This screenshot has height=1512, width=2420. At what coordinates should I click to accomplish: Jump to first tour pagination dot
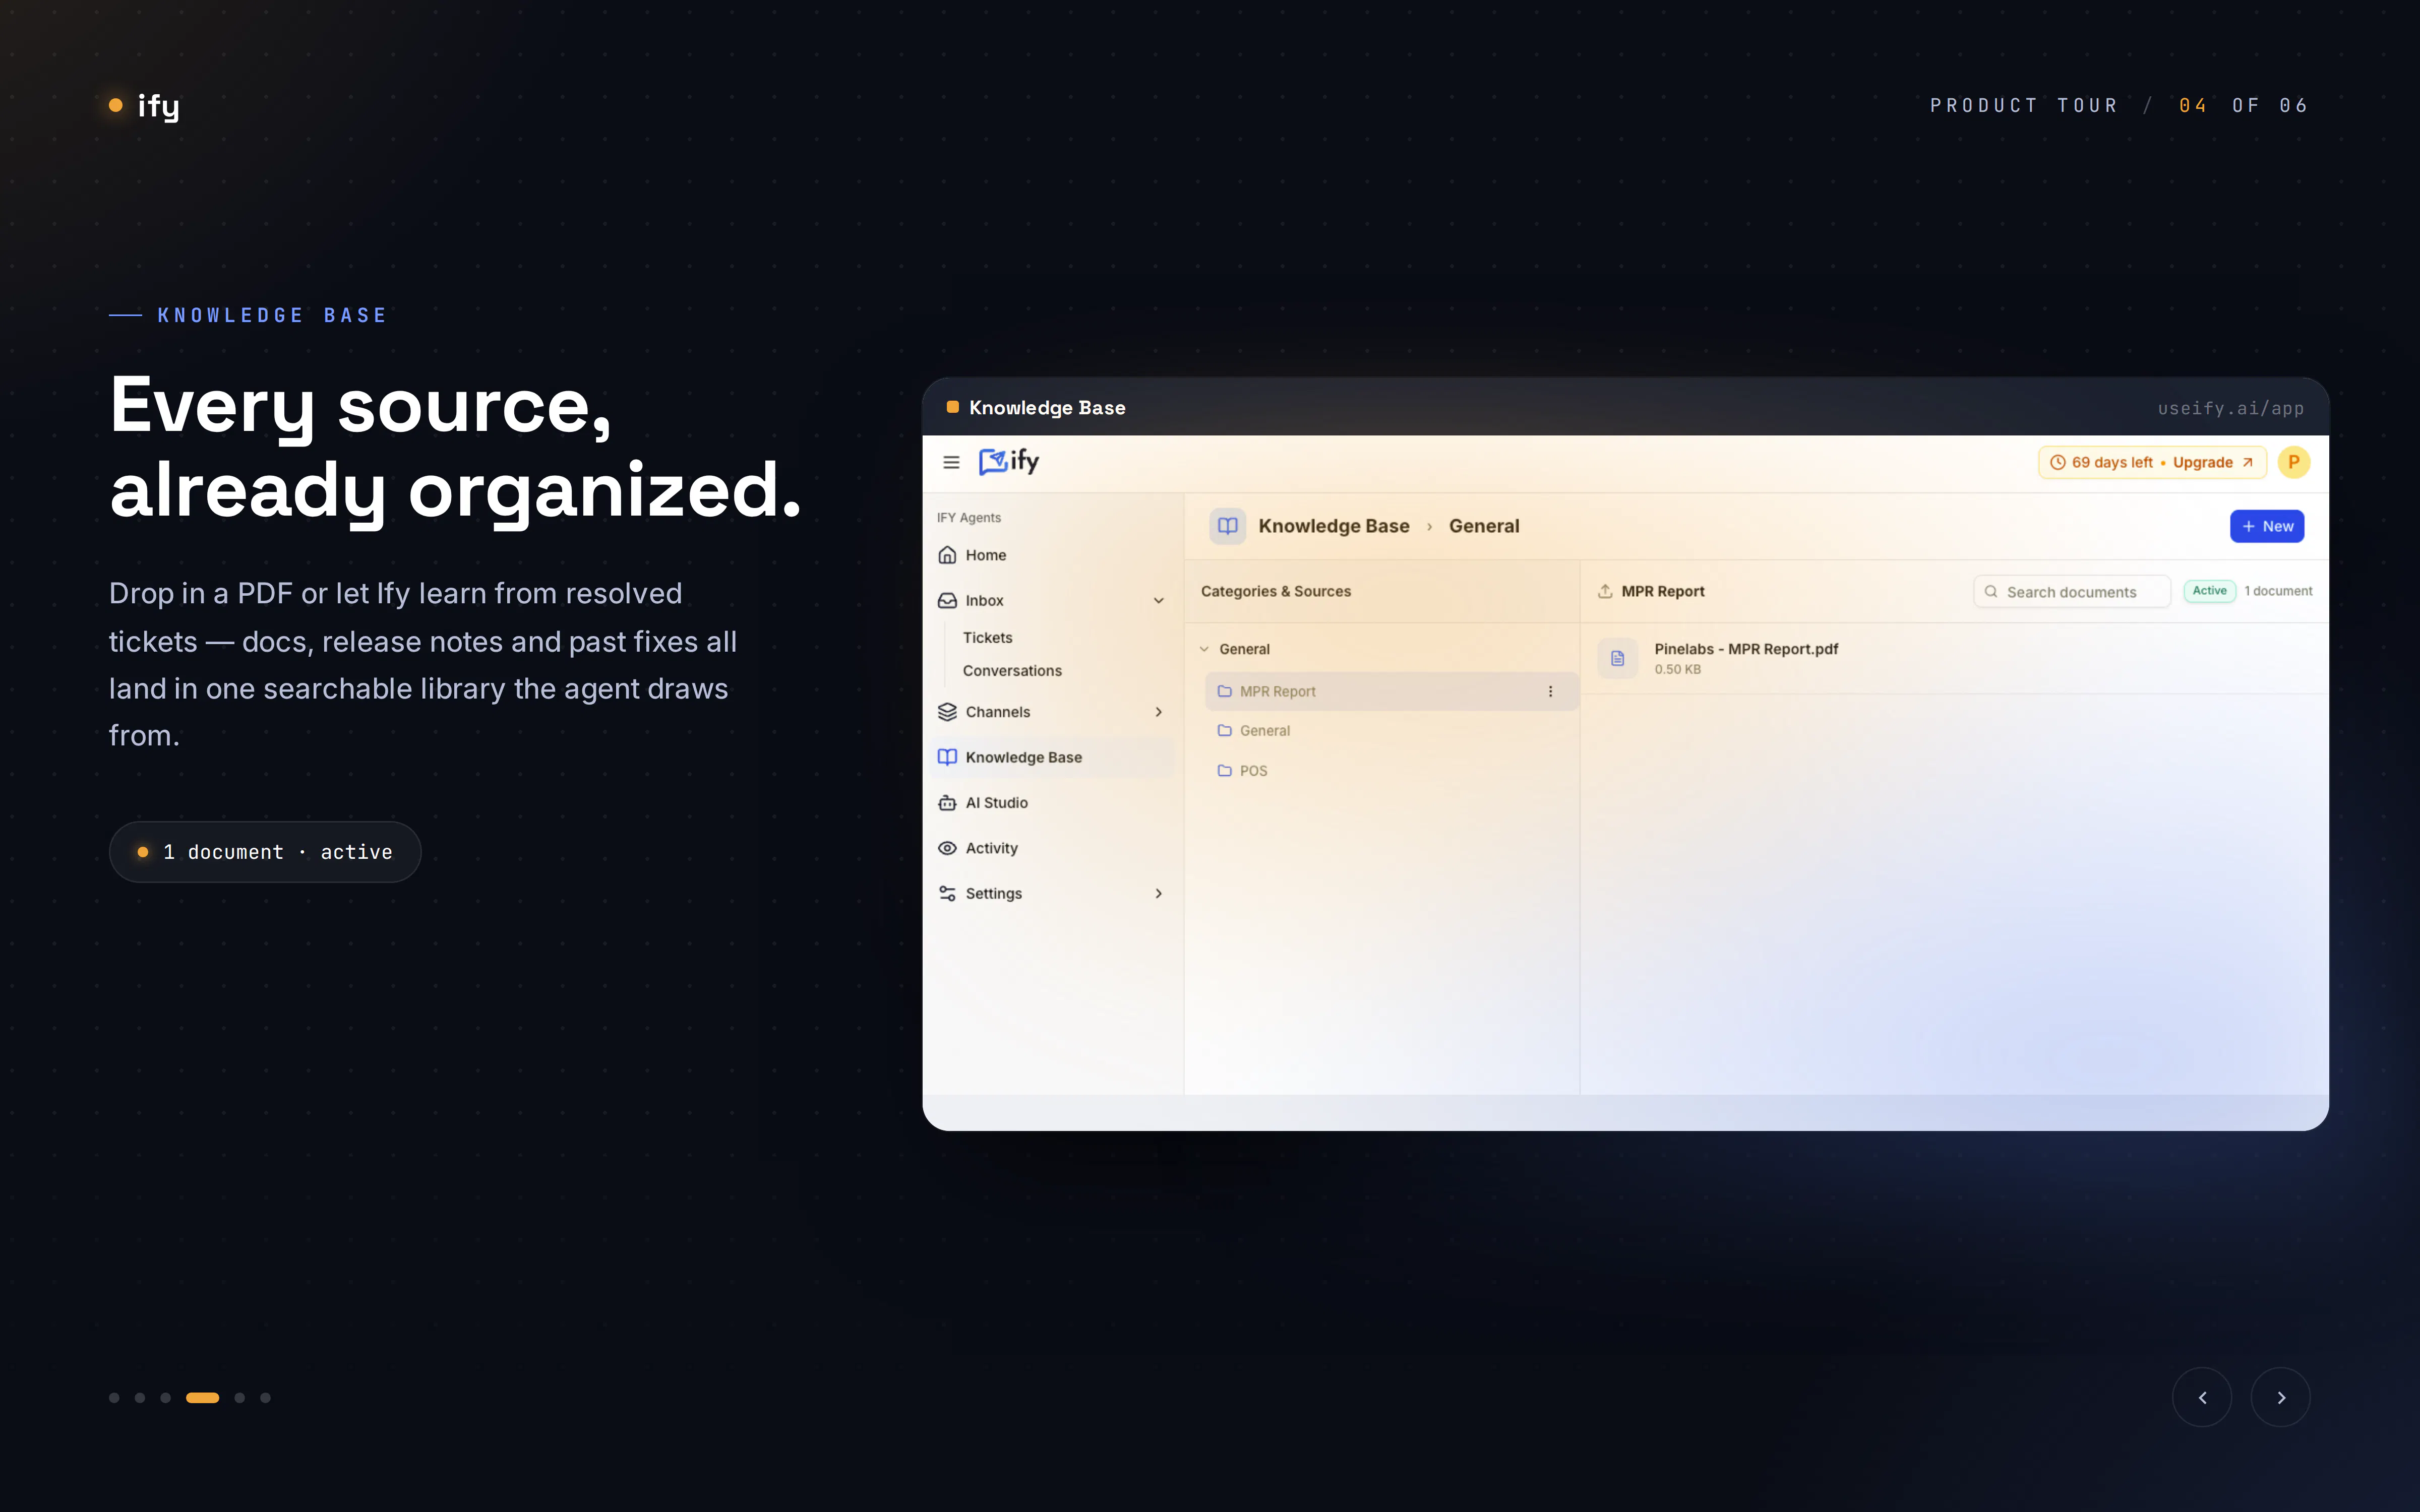tap(114, 1398)
